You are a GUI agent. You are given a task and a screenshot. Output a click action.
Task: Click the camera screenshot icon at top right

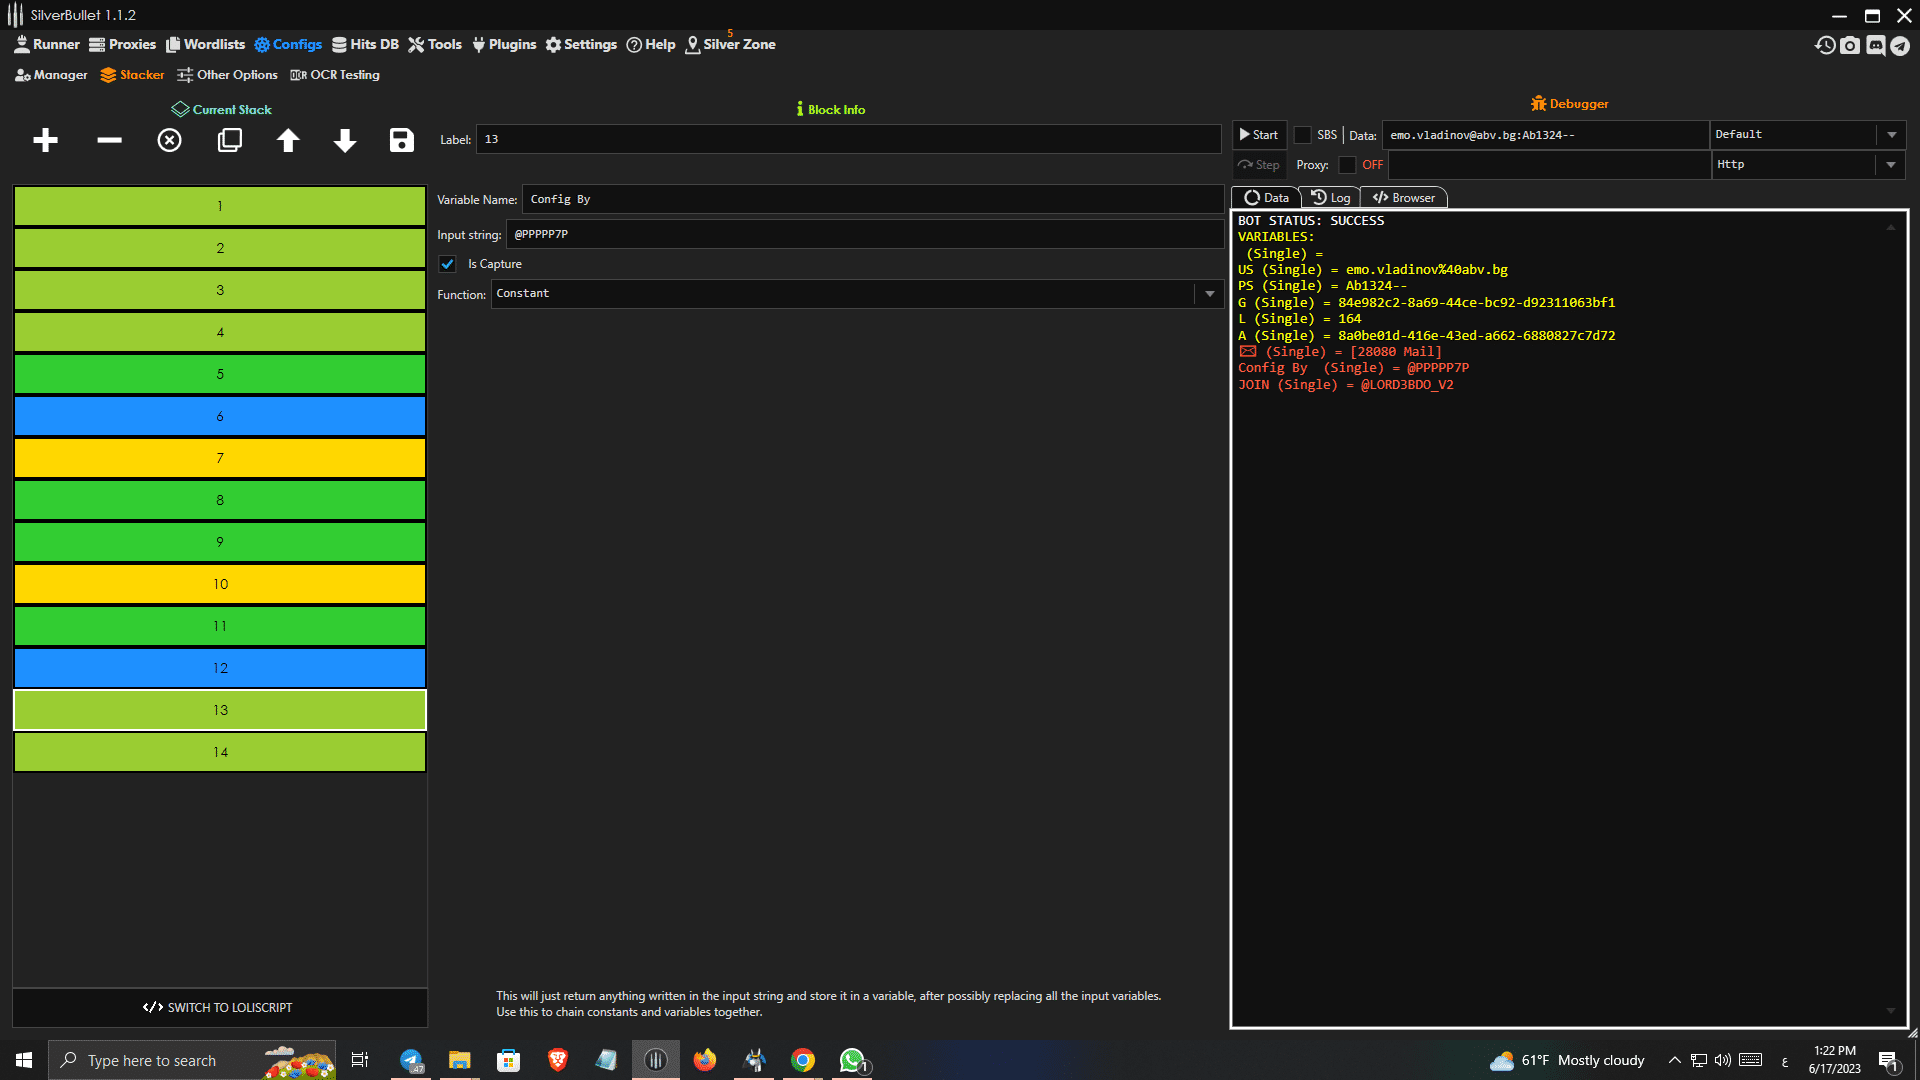[1850, 46]
